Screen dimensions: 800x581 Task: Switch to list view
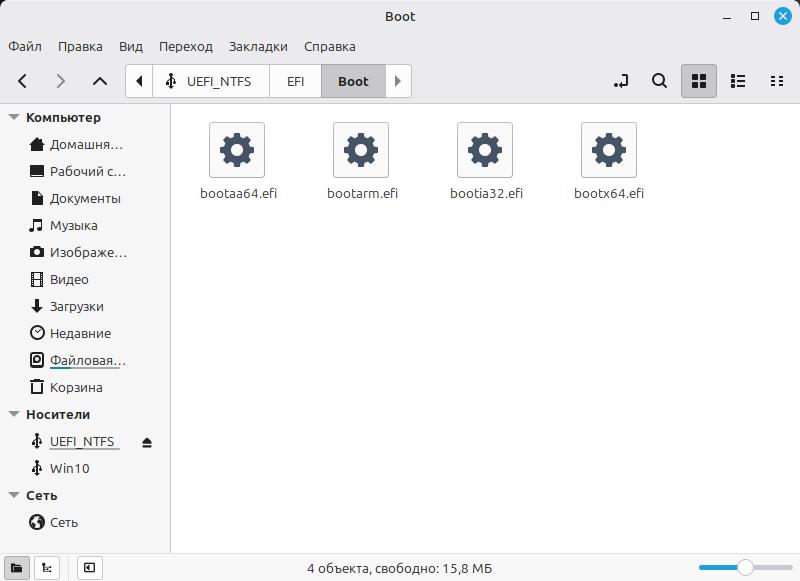[738, 81]
